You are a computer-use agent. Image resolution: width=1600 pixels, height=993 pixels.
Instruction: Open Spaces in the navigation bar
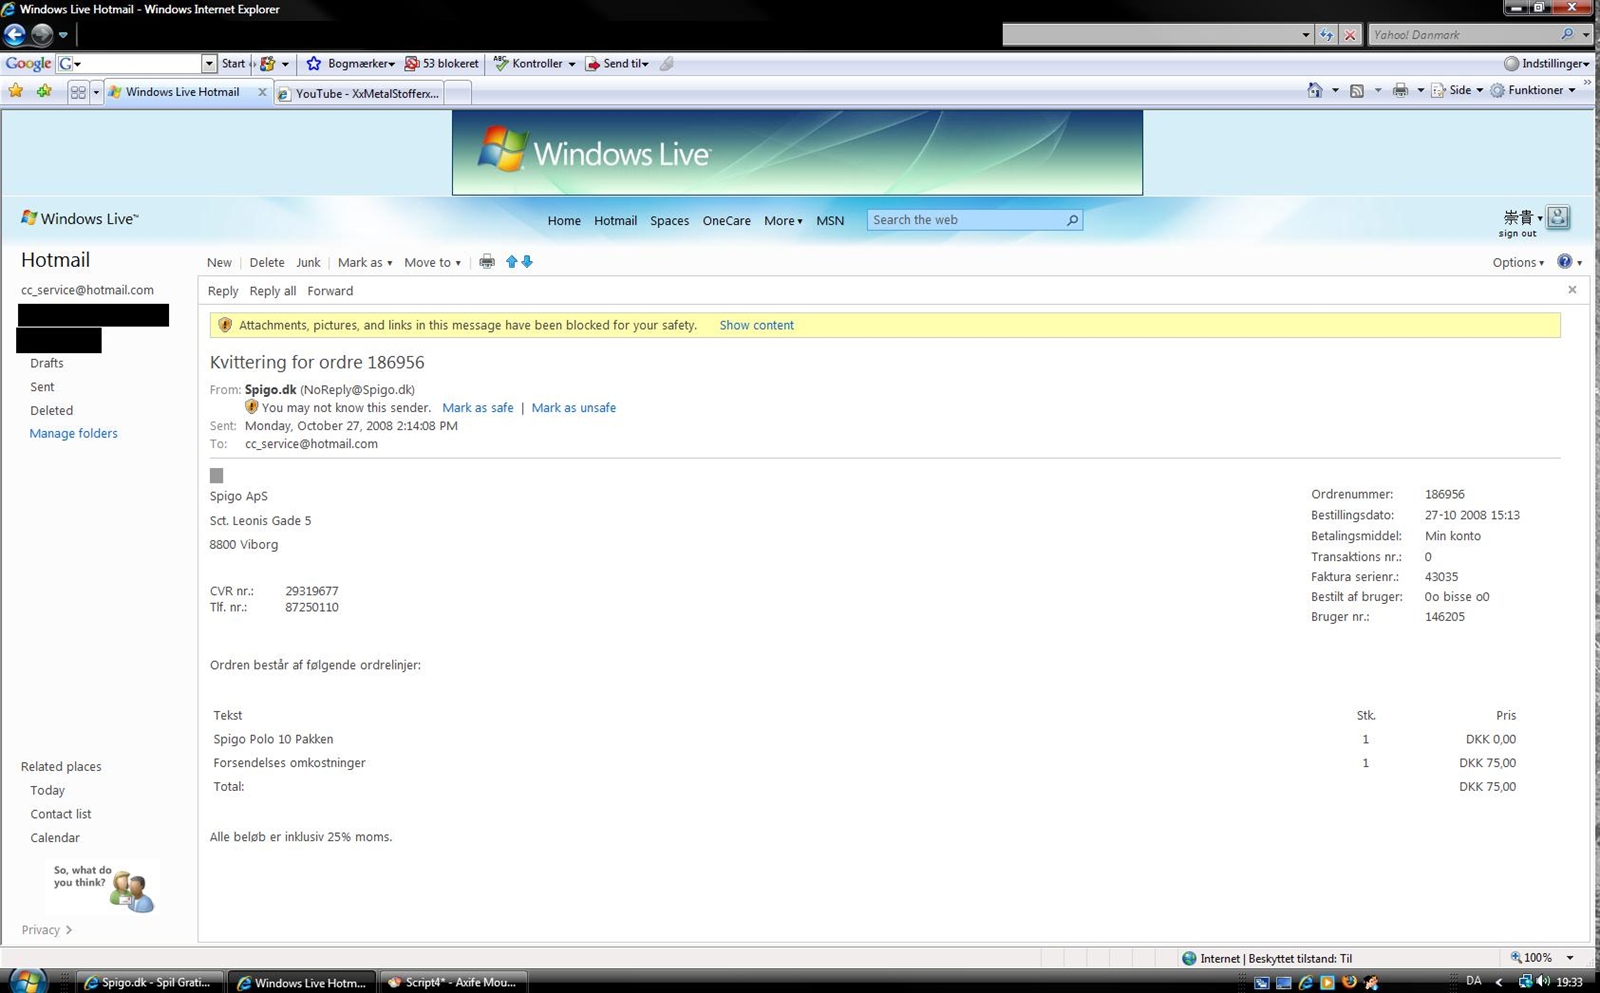point(669,221)
